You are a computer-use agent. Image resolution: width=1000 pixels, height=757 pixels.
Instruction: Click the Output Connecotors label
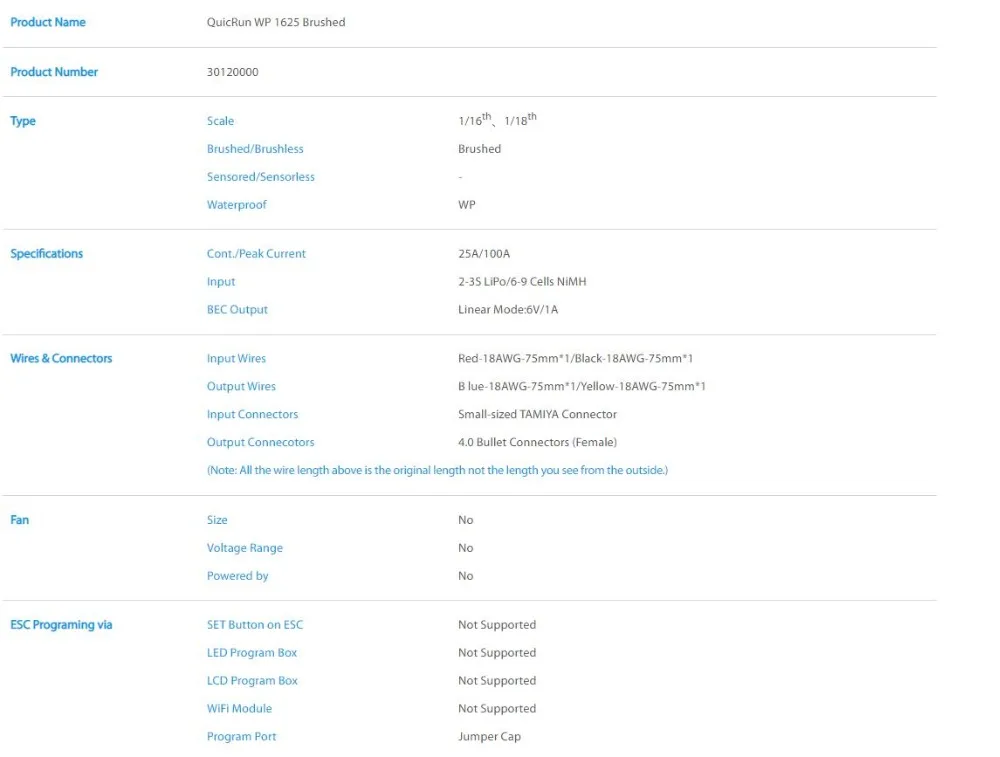261,443
